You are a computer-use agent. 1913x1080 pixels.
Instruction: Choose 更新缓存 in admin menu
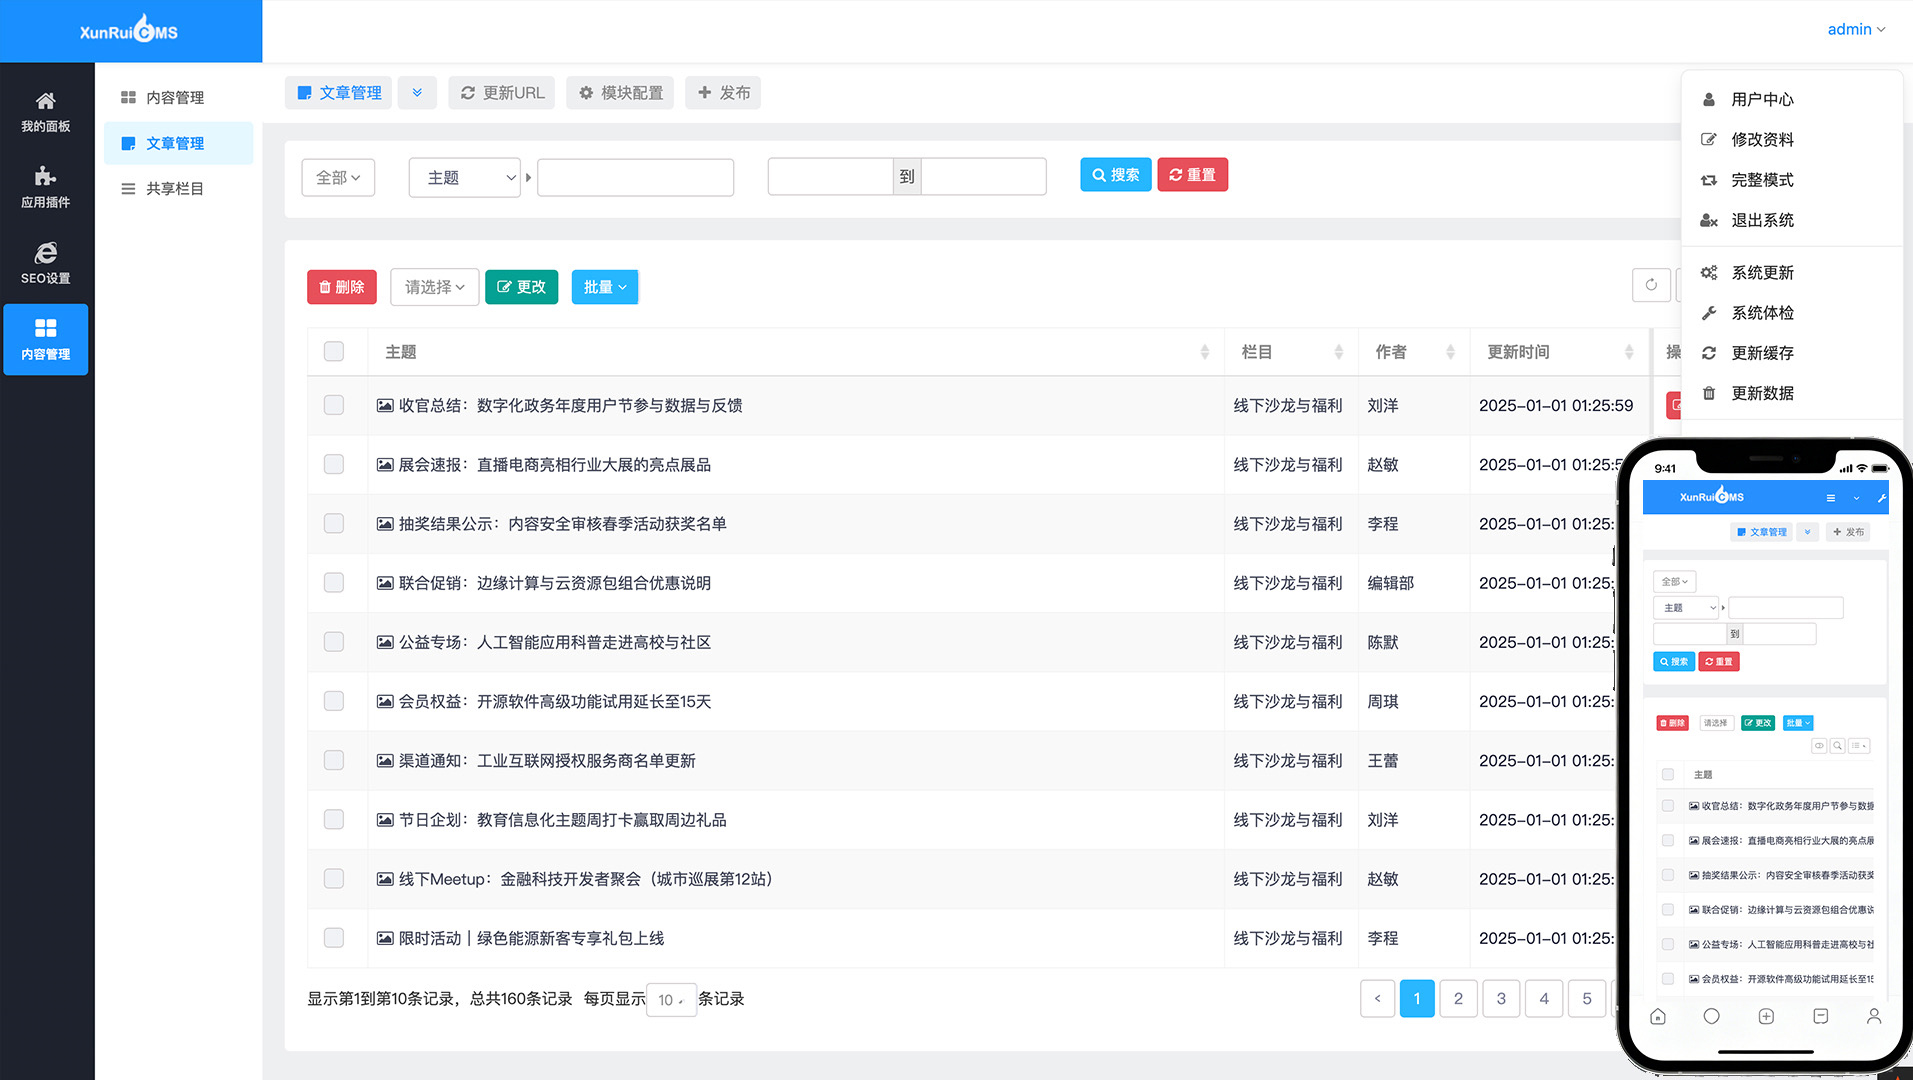pos(1762,353)
